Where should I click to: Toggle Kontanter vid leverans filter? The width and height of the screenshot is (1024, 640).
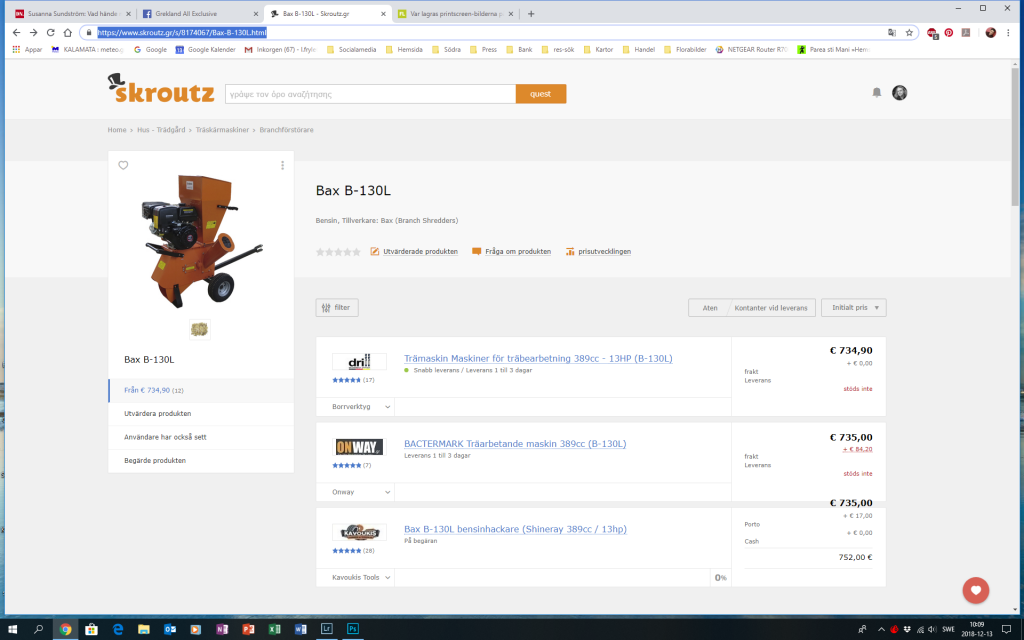pyautogui.click(x=771, y=308)
